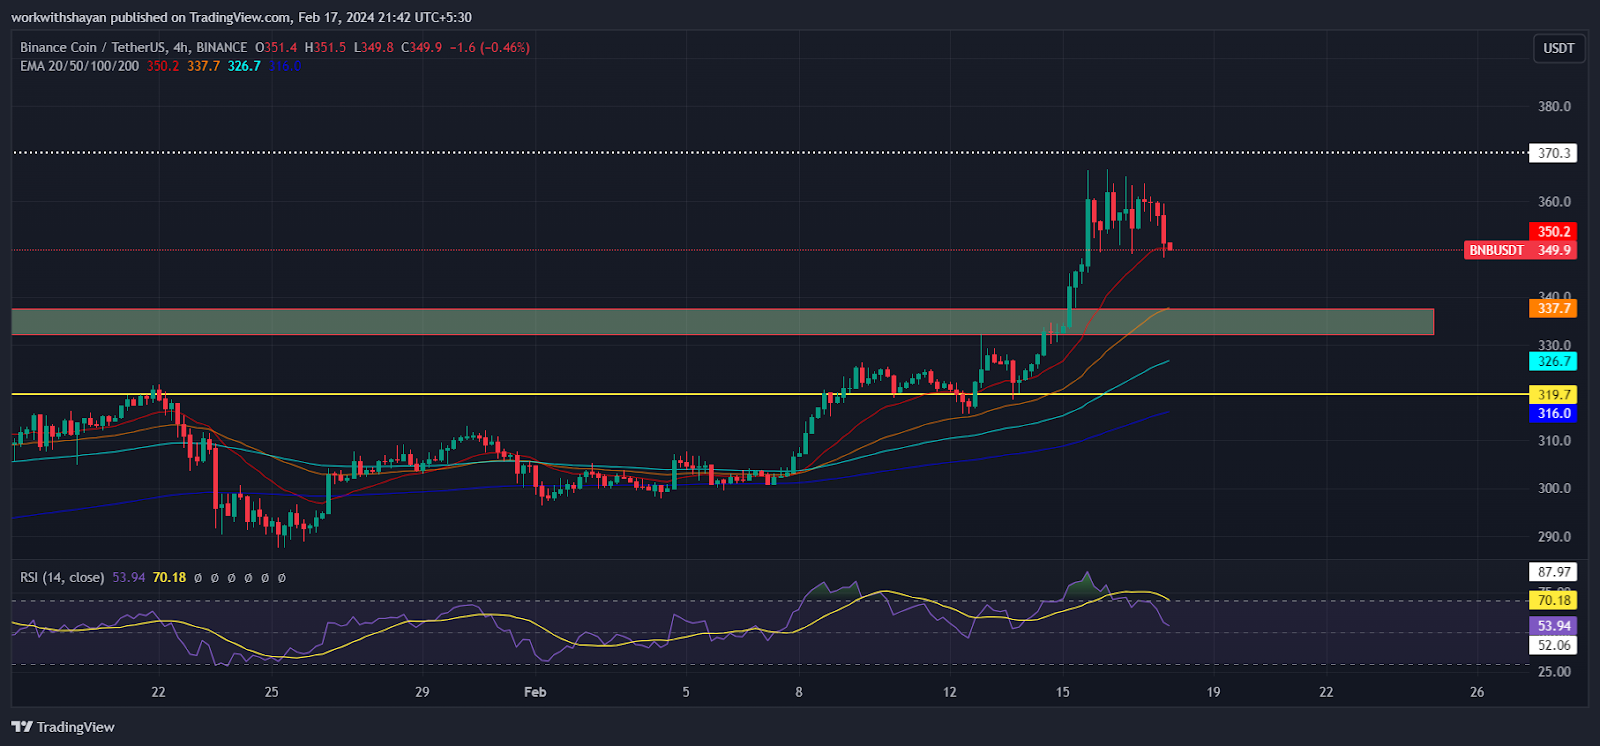Select the Binance Coin / TetherUS symbol title
1600x746 pixels.
94,47
